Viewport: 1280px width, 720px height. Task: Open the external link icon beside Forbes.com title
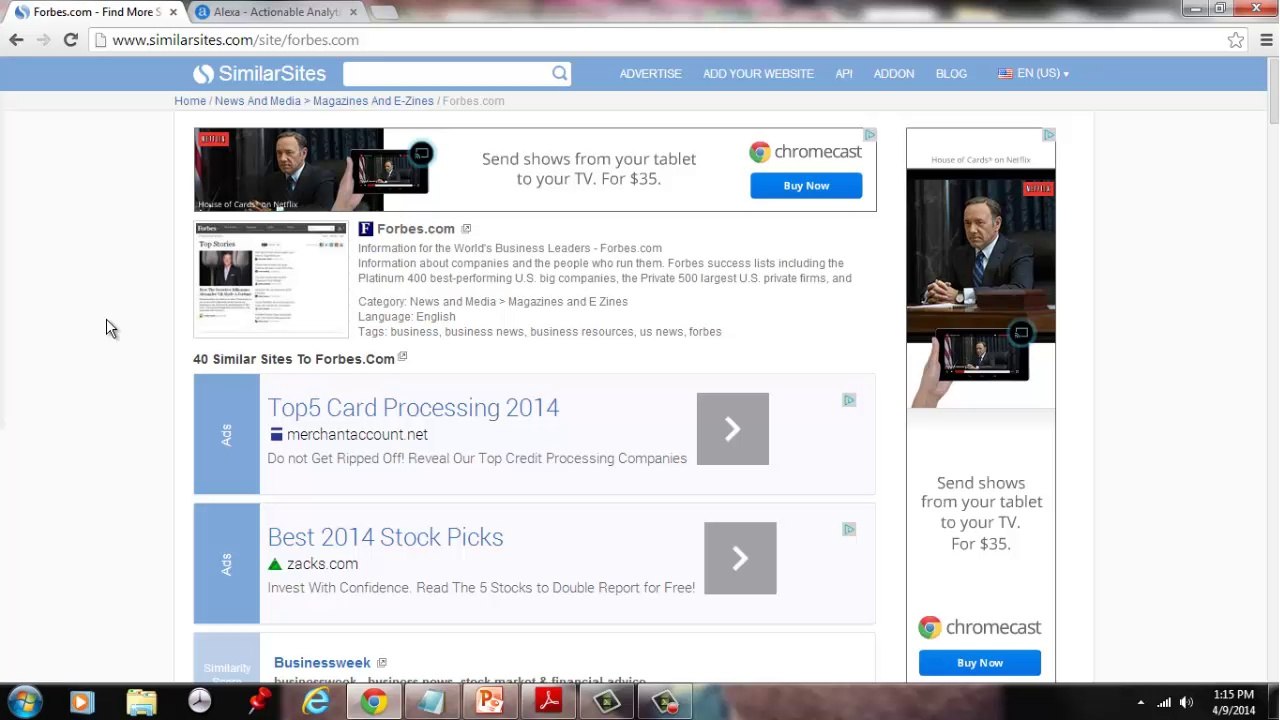(466, 229)
